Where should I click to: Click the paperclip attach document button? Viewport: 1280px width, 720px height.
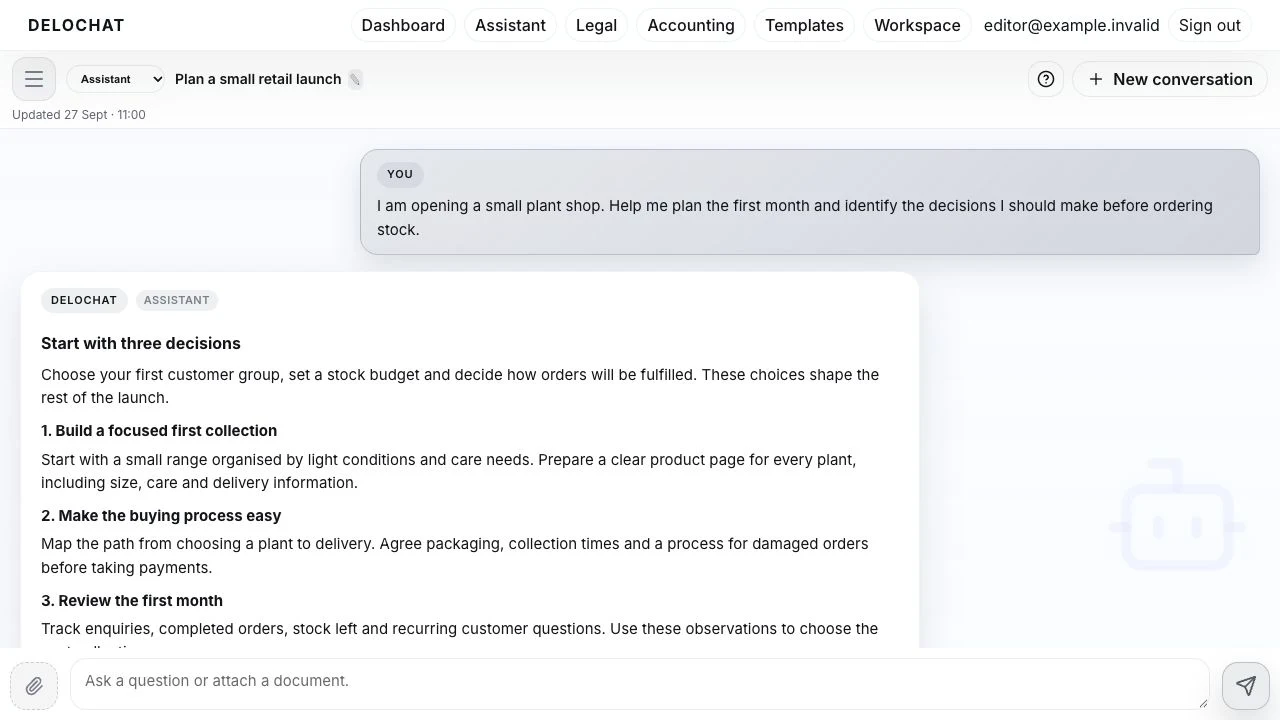tap(34, 686)
